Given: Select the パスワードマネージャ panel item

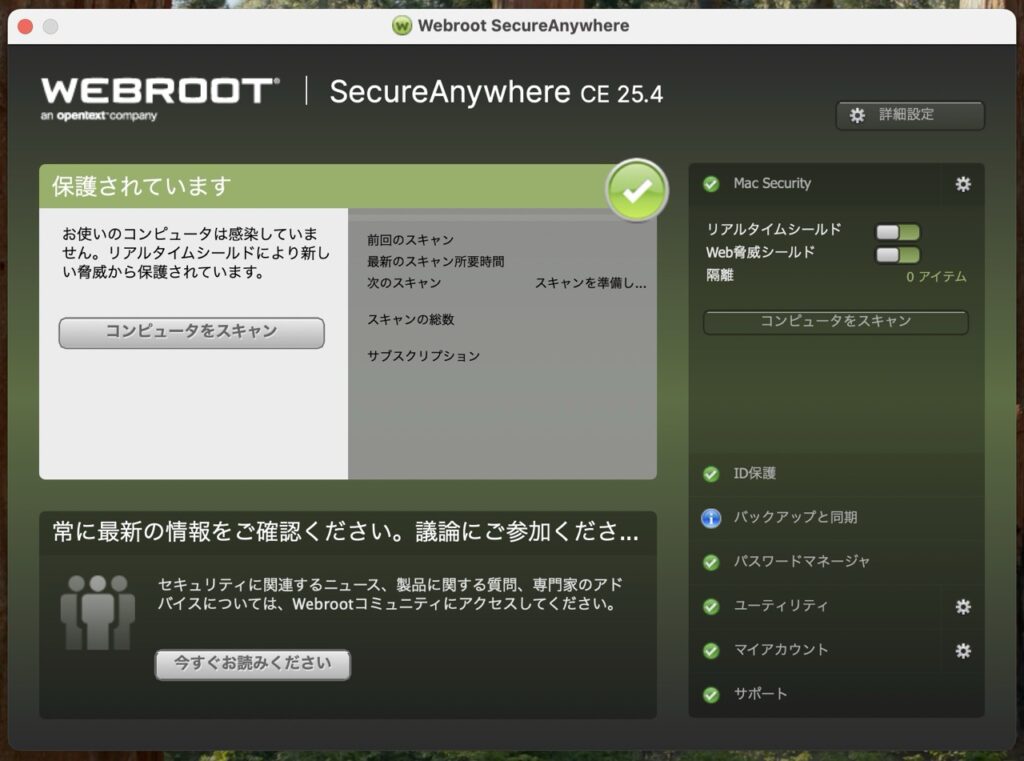Looking at the screenshot, I should pyautogui.click(x=794, y=562).
